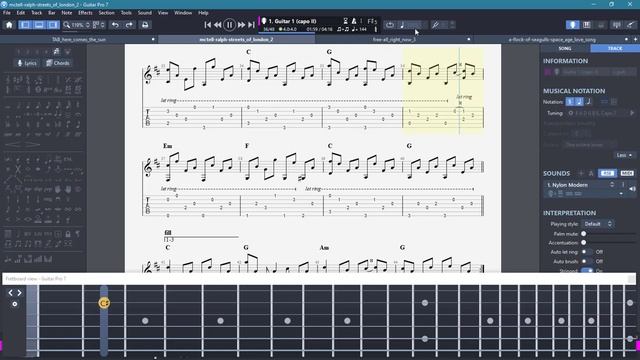Toggle the countdown hourglass icon
Viewport: 640px width, 360px height.
[x=345, y=21]
